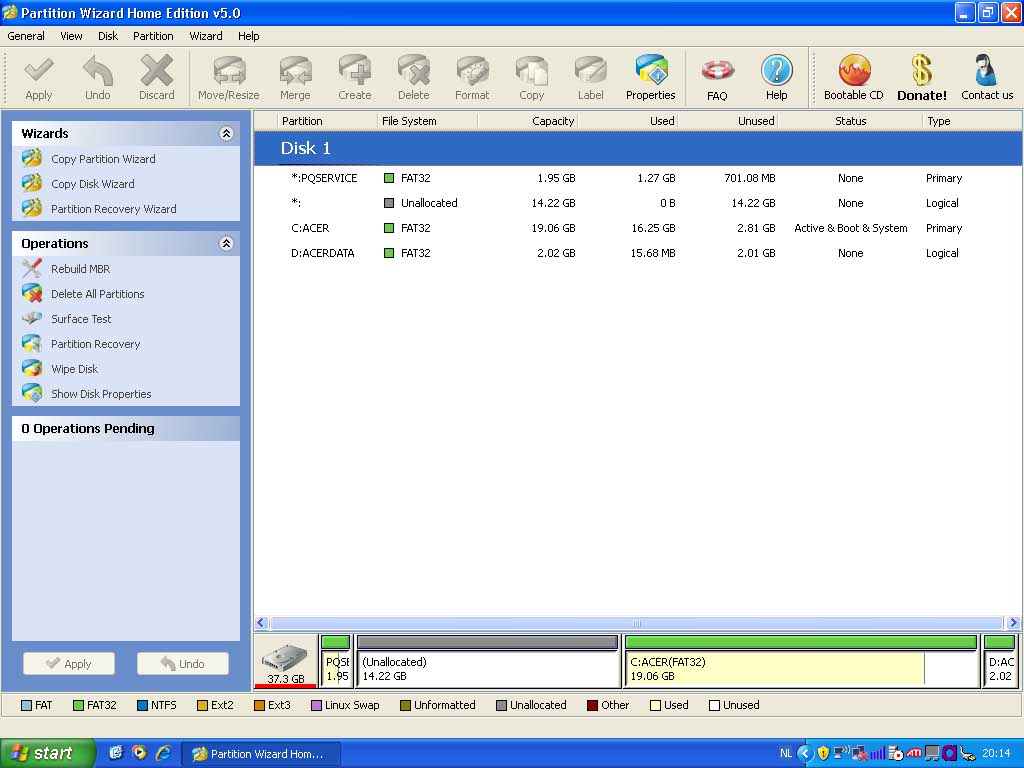Click the bottom Apply button
This screenshot has height=768, width=1024.
69,664
